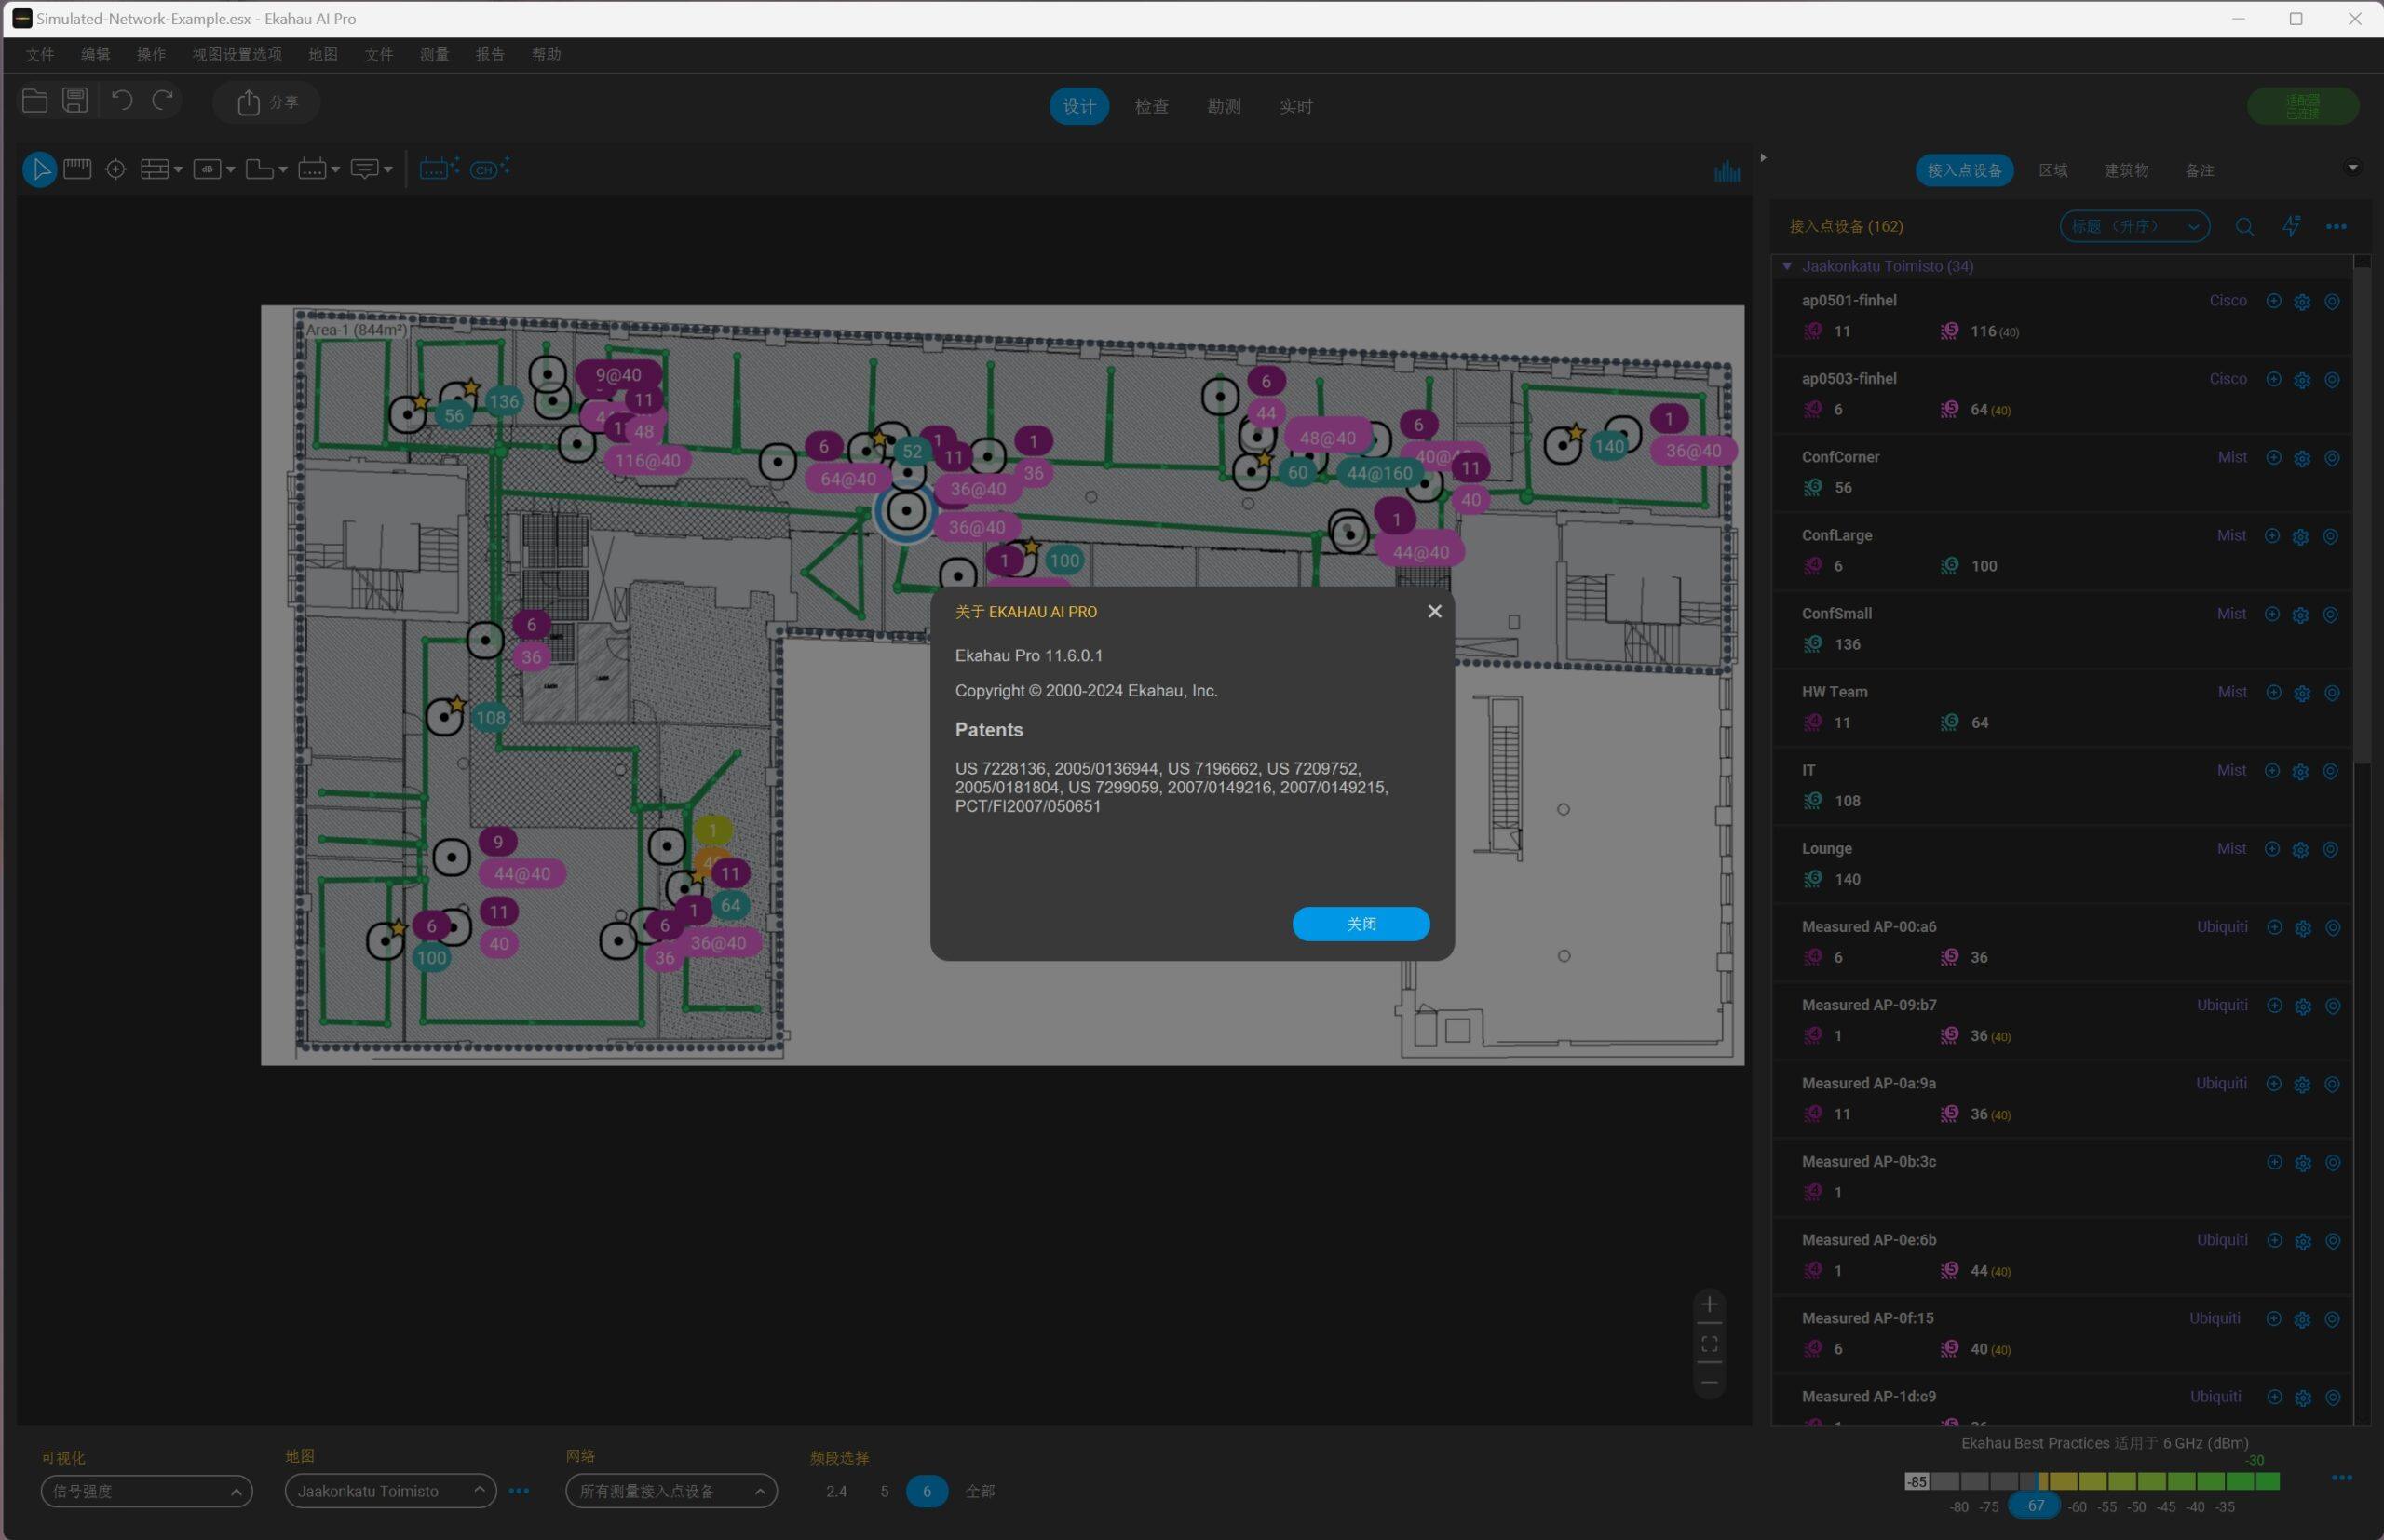Viewport: 2384px width, 1540px height.
Task: Select the 2.4 GHz band
Action: tap(836, 1491)
